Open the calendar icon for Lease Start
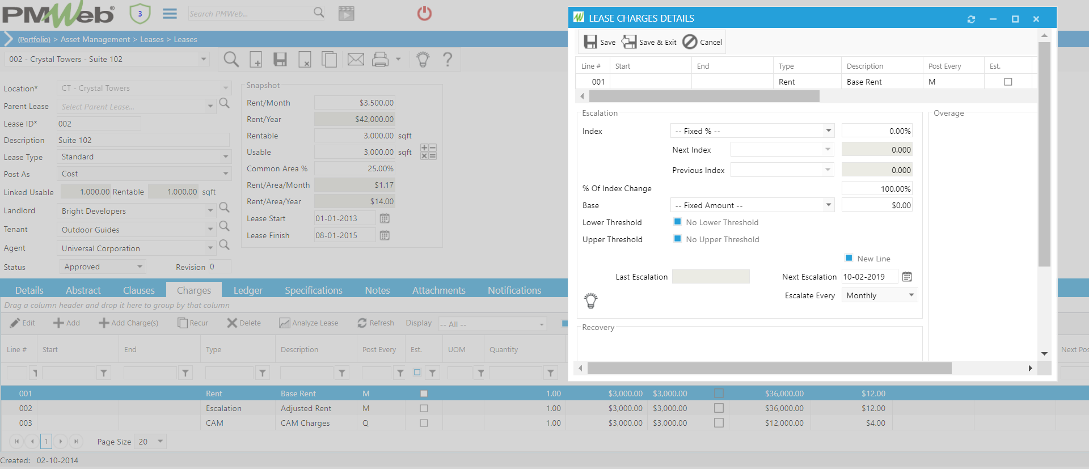Screen dimensions: 1089x470 pos(384,218)
